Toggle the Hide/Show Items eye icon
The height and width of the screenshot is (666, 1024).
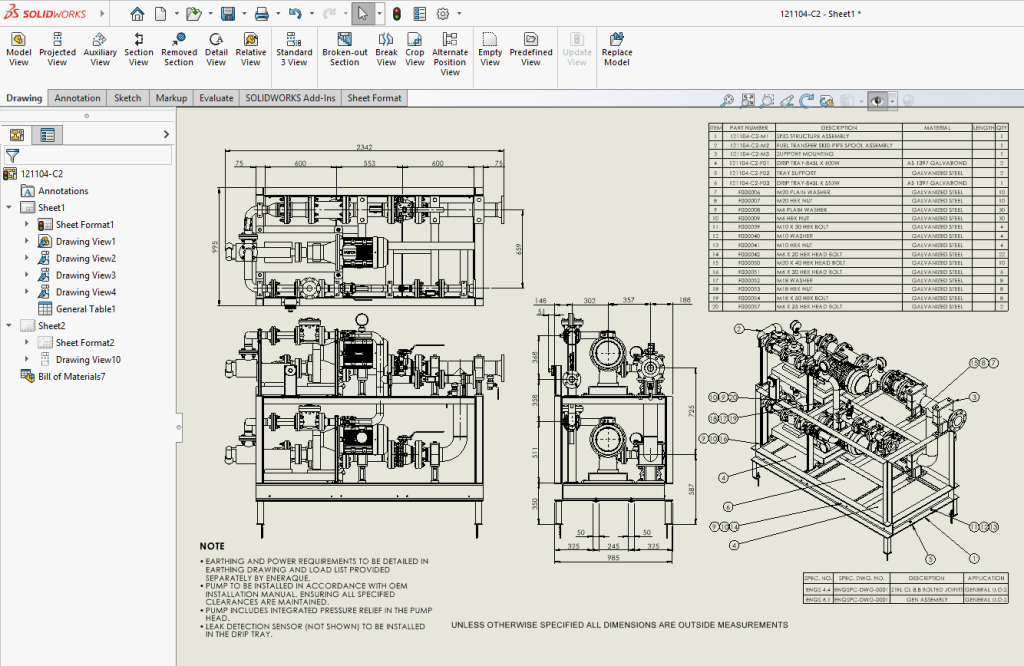click(877, 100)
